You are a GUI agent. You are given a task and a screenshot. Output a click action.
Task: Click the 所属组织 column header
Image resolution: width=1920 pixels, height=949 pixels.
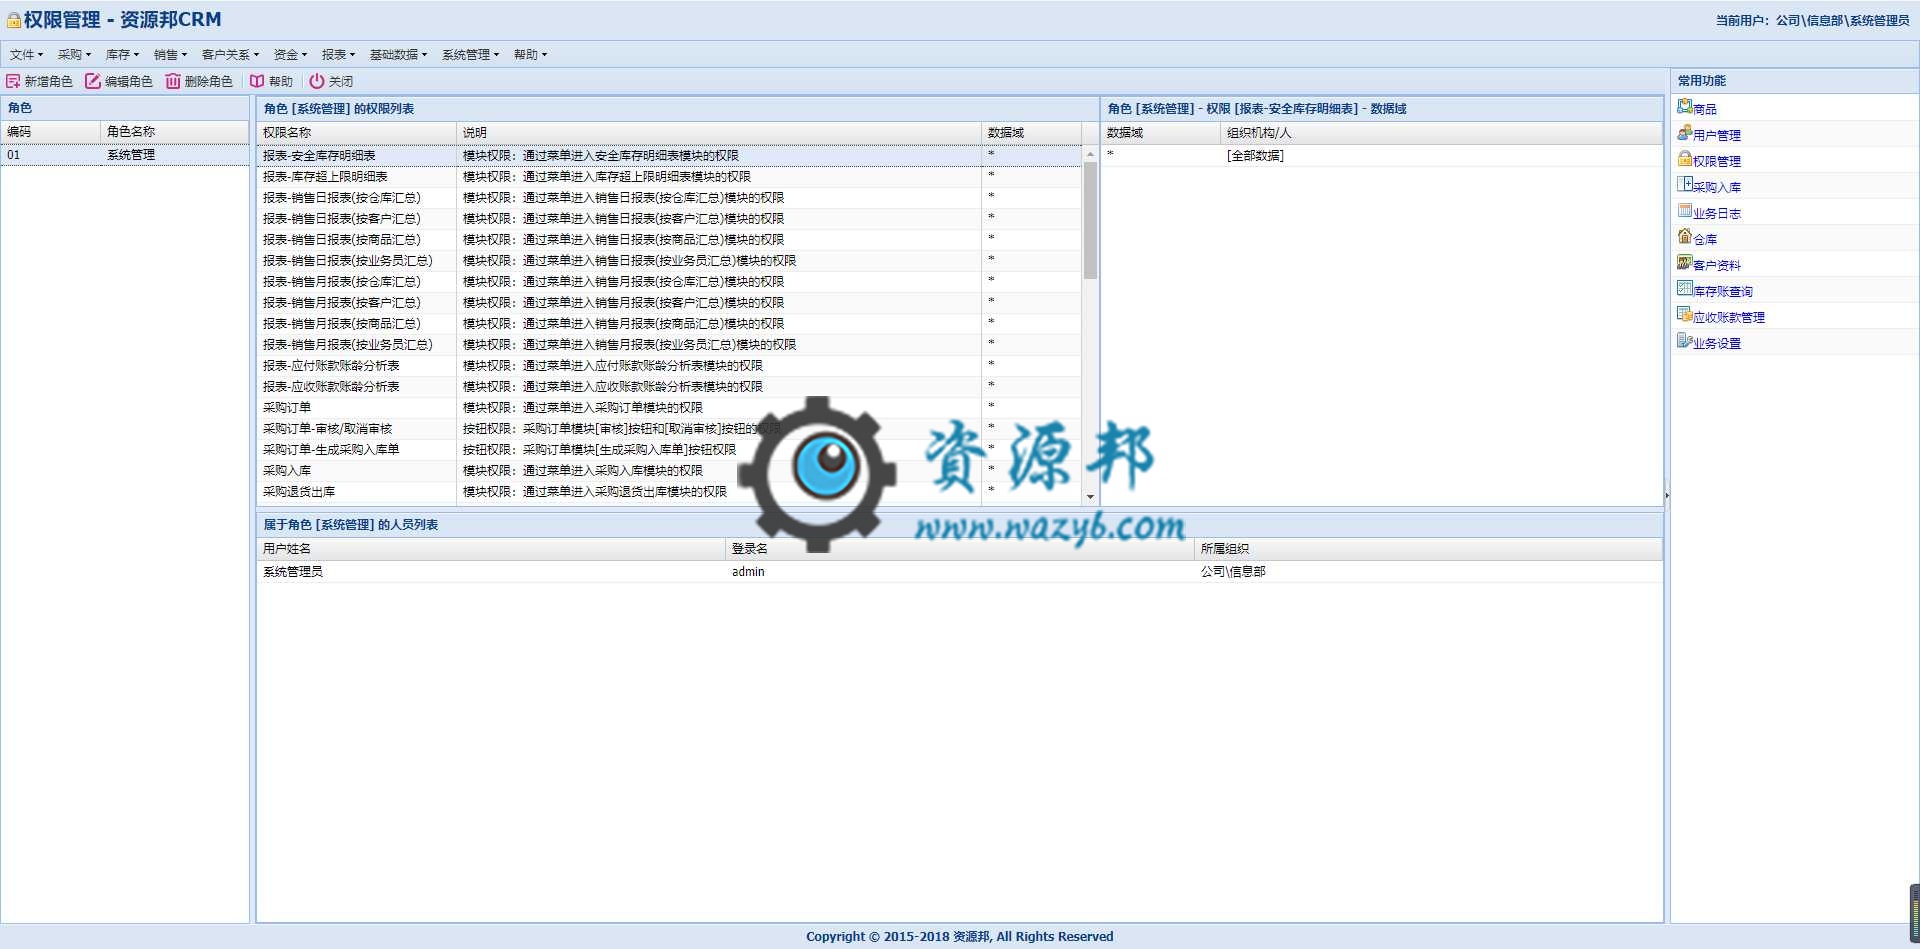point(1429,549)
